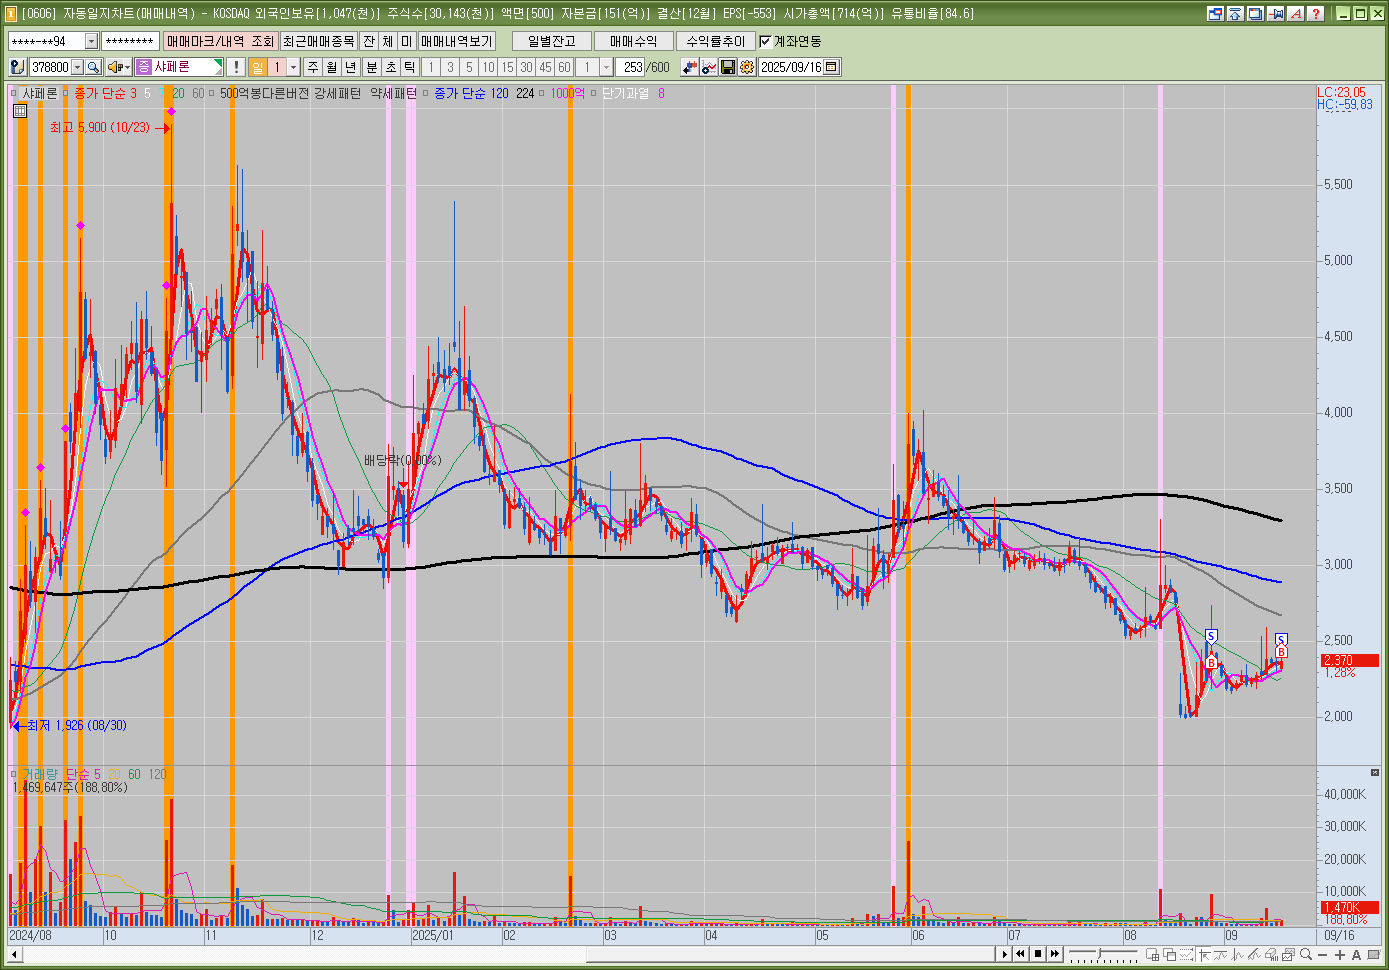1389x970 pixels.
Task: Click the 수익률추이 button
Action: pos(716,41)
